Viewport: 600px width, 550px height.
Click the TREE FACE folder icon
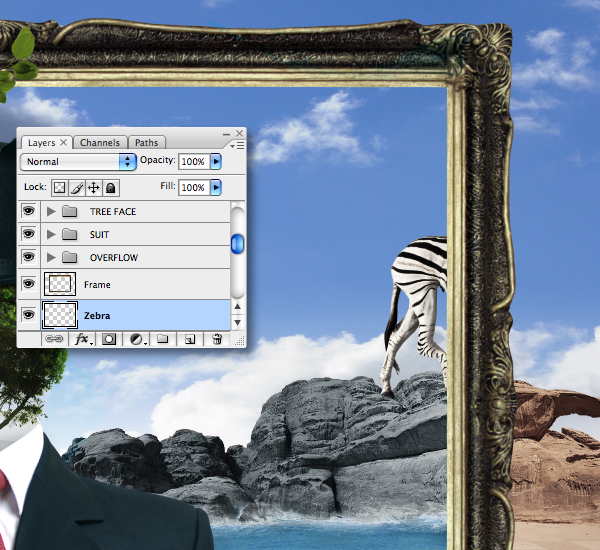pos(70,211)
